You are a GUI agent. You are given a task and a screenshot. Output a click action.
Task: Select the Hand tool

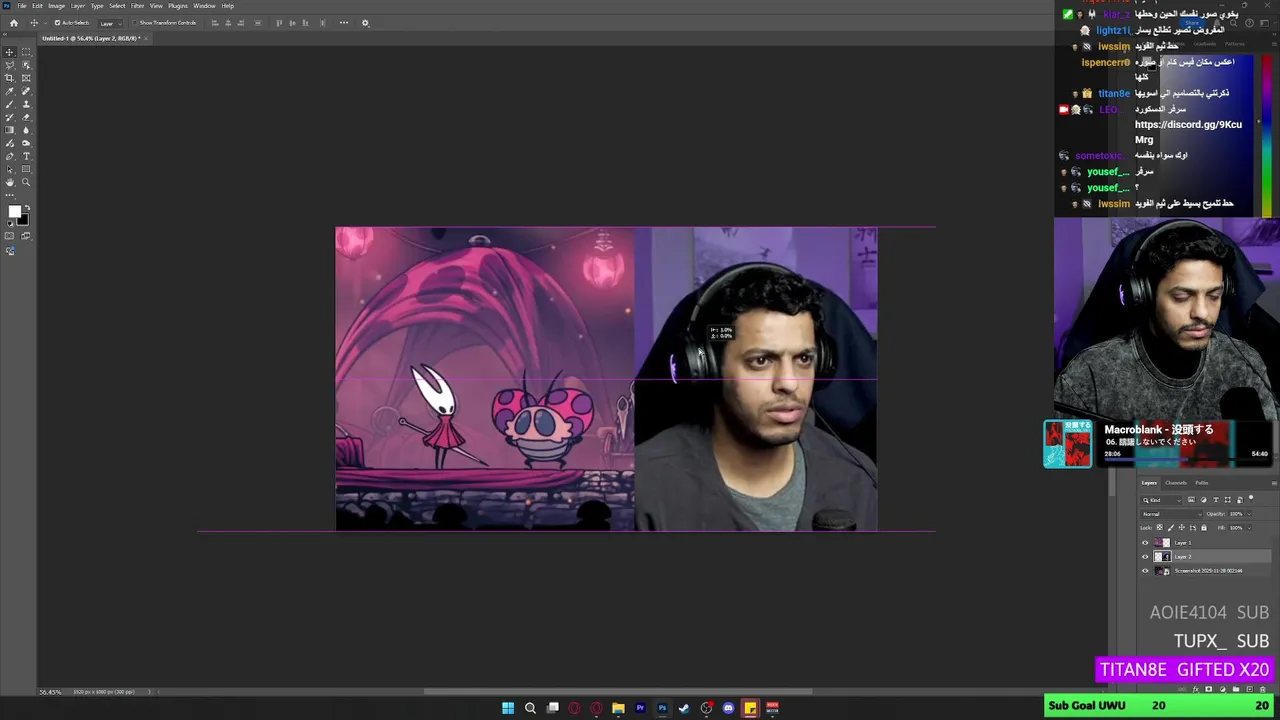pos(10,182)
